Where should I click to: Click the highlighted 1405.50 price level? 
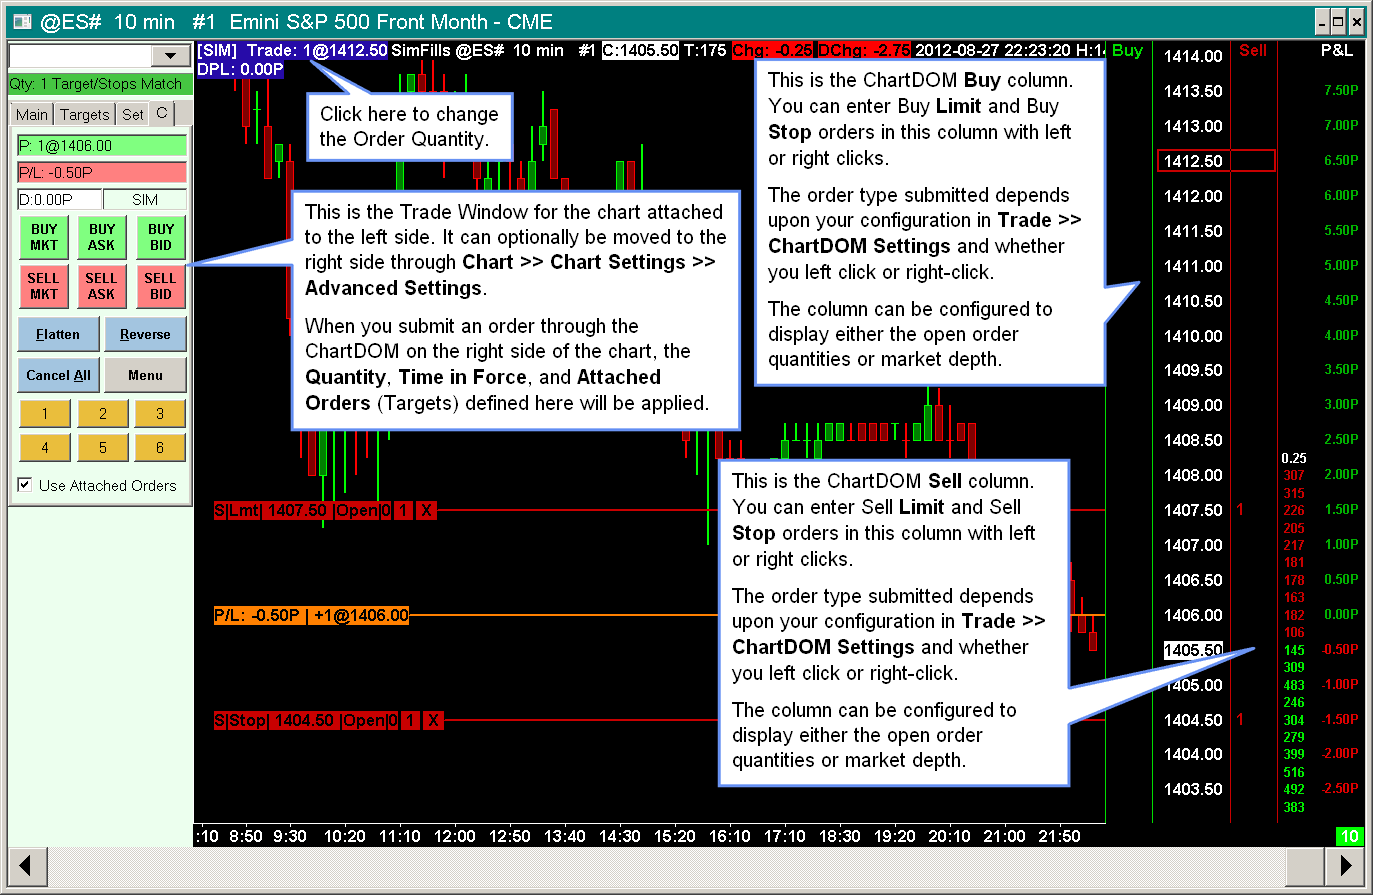(1193, 650)
